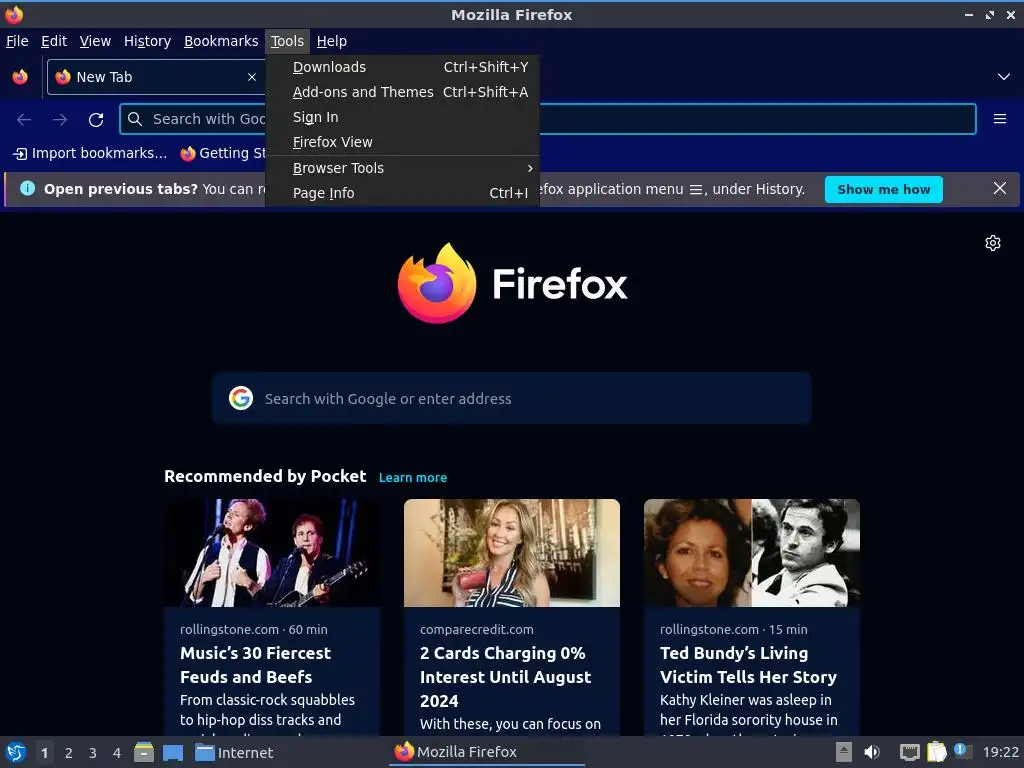Click the Firefox icon in title bar
Image resolution: width=1024 pixels, height=768 pixels.
click(14, 14)
